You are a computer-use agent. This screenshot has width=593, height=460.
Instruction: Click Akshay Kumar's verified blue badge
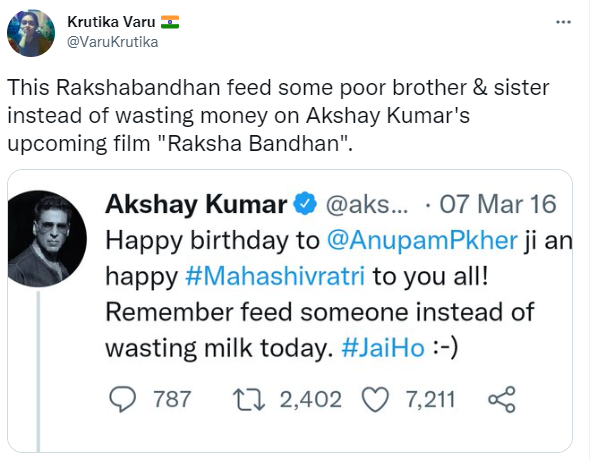coord(305,204)
